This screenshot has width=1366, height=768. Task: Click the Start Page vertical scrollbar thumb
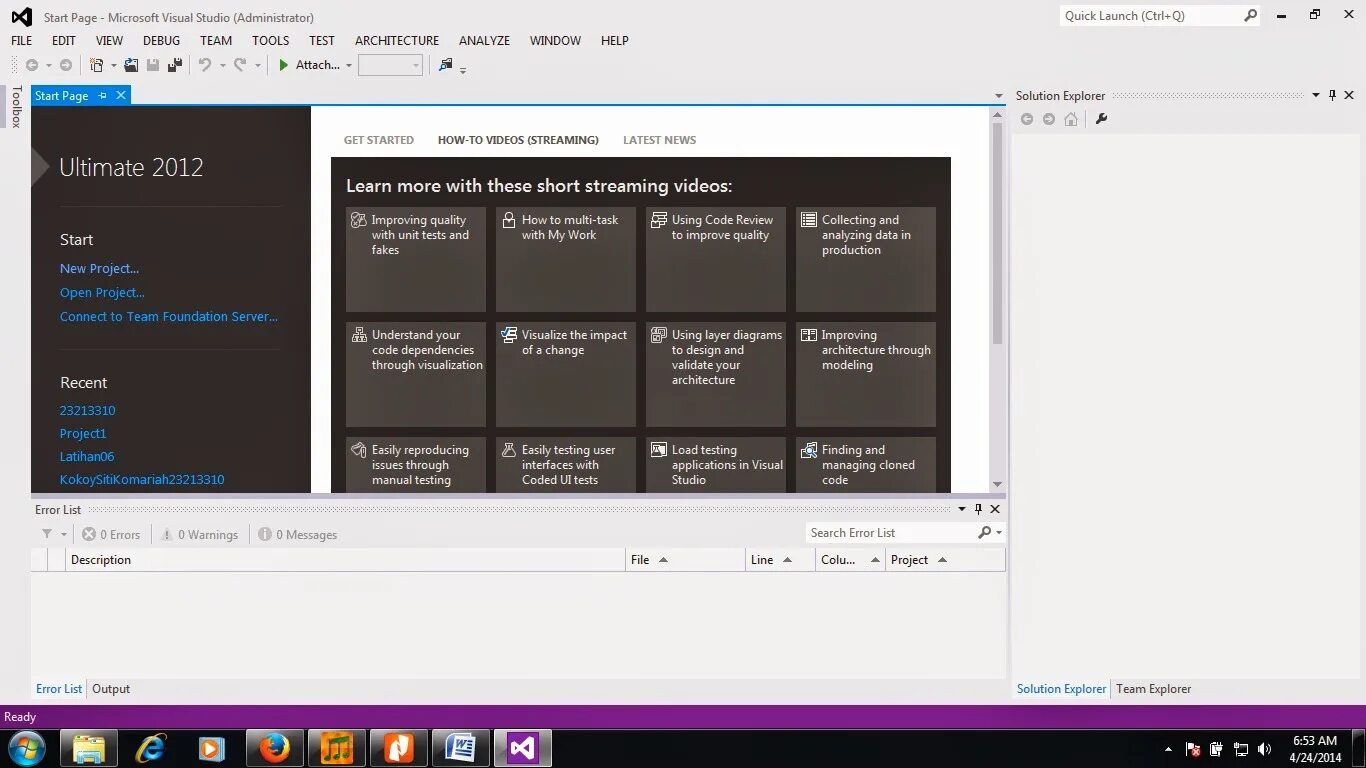(x=997, y=235)
